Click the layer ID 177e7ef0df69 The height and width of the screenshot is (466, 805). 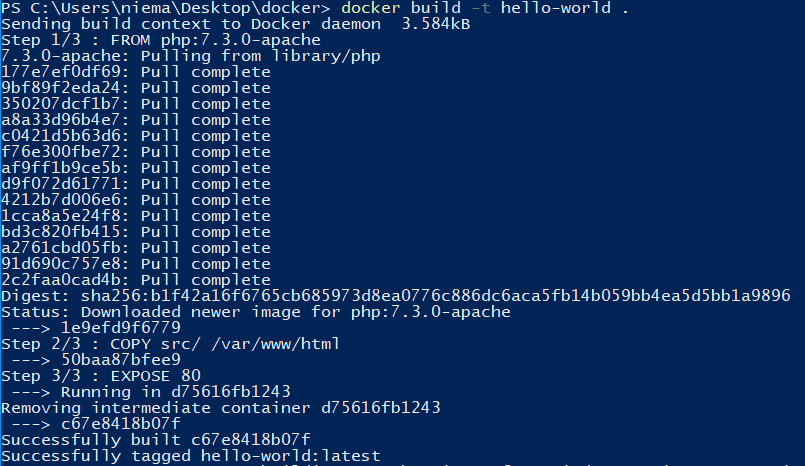pos(61,72)
